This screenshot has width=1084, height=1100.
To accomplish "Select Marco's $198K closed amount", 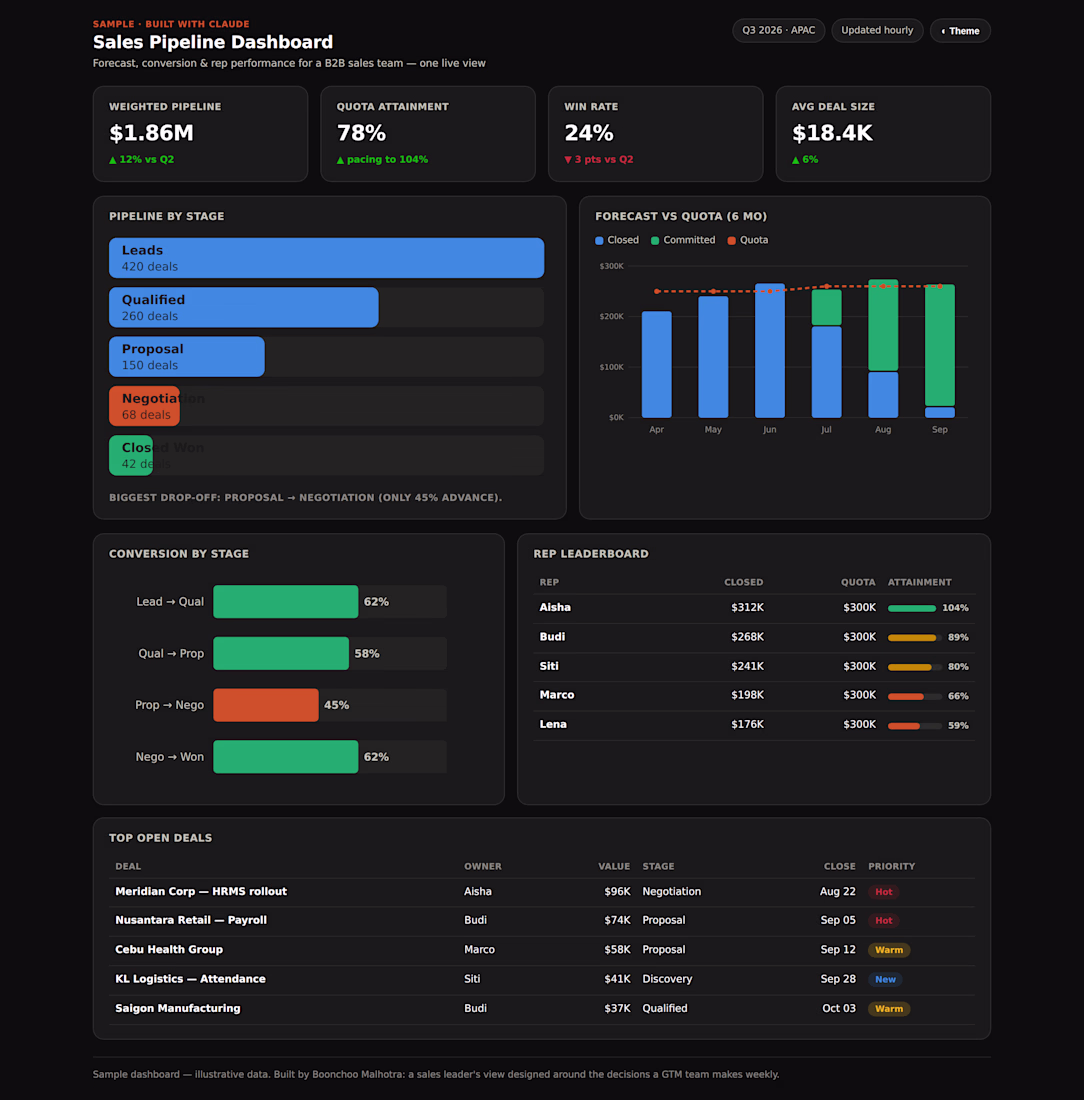I will point(747,695).
